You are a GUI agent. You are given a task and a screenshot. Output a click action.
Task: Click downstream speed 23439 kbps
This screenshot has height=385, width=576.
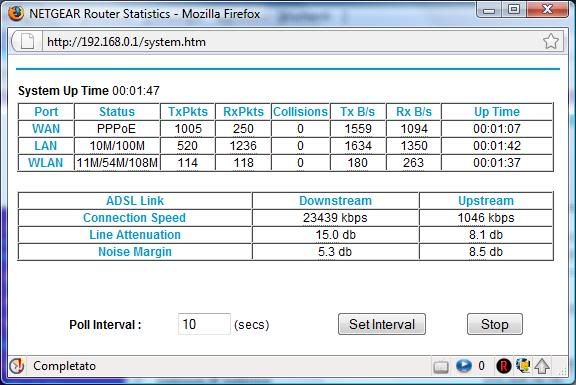point(335,217)
